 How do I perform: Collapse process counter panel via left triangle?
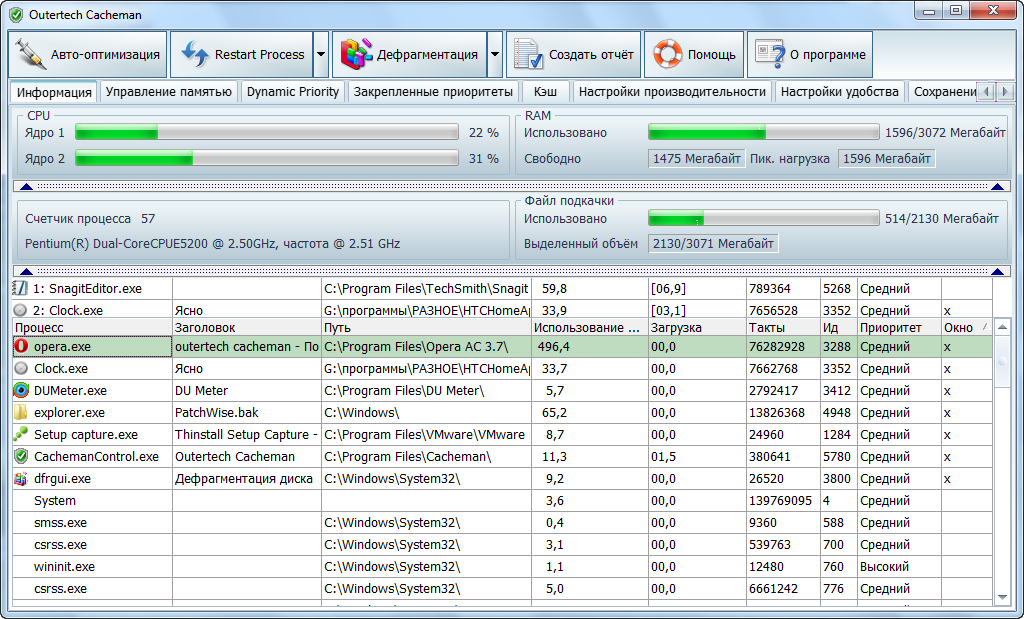[26, 271]
